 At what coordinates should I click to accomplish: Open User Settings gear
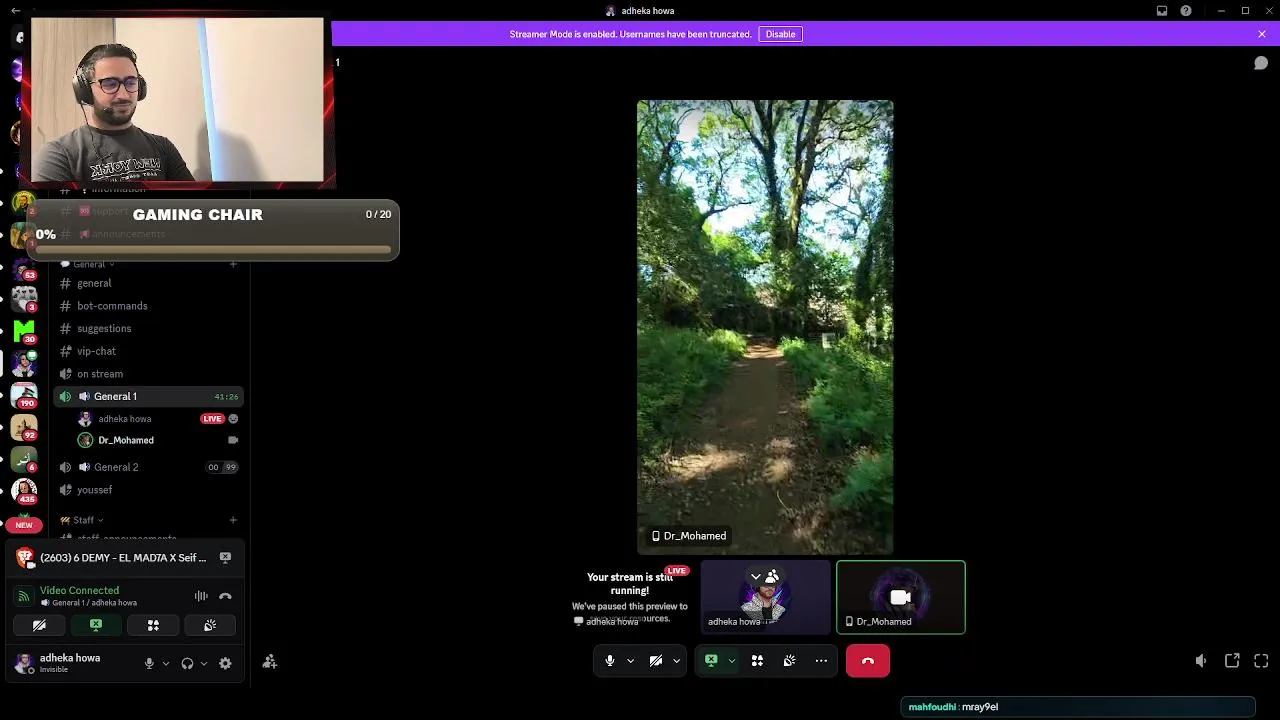[x=225, y=663]
